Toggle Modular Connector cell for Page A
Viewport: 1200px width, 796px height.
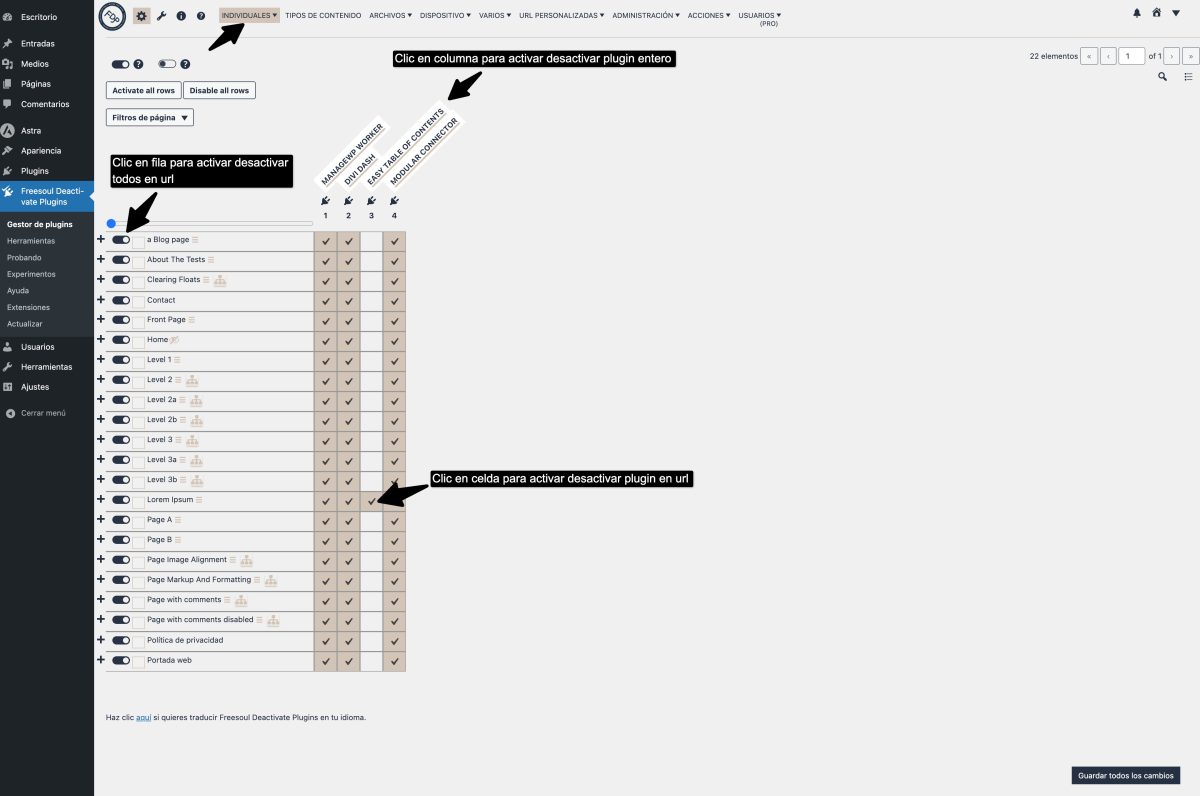point(394,521)
